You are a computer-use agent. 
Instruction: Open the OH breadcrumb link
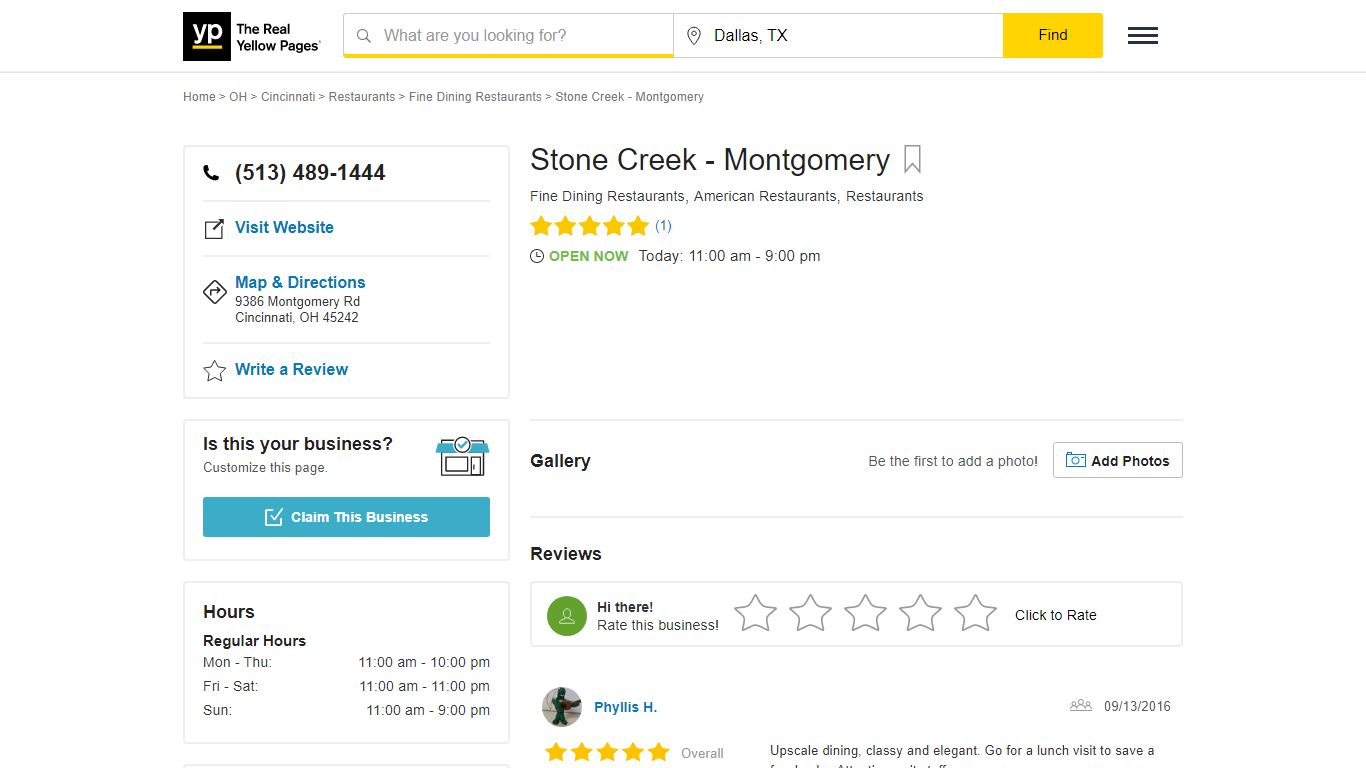[x=238, y=97]
